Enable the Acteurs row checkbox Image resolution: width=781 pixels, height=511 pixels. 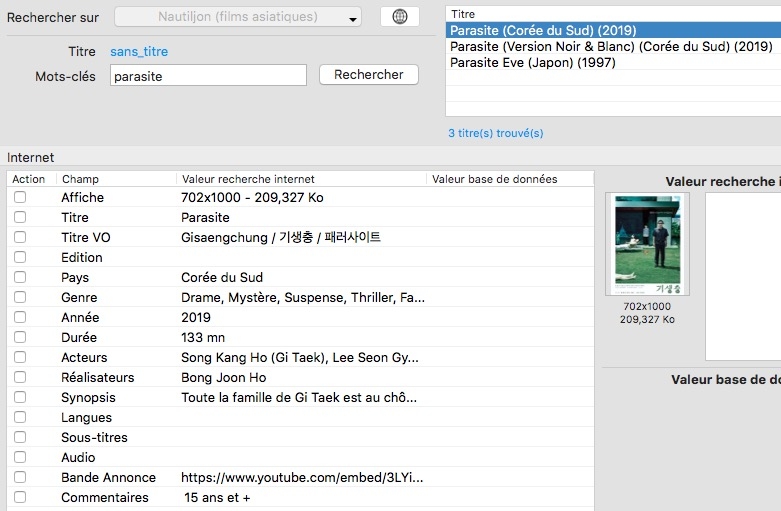click(x=20, y=358)
